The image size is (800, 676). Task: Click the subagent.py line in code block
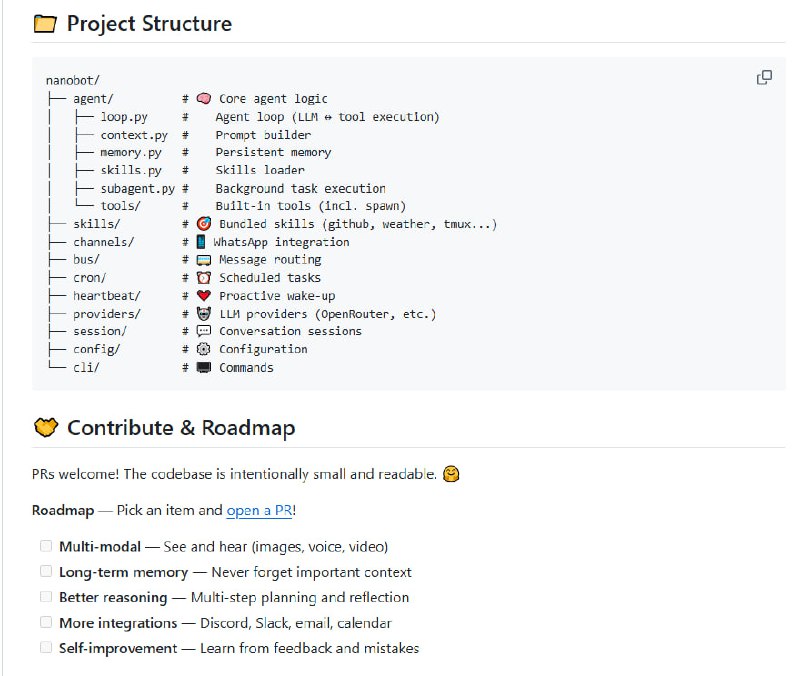[137, 188]
